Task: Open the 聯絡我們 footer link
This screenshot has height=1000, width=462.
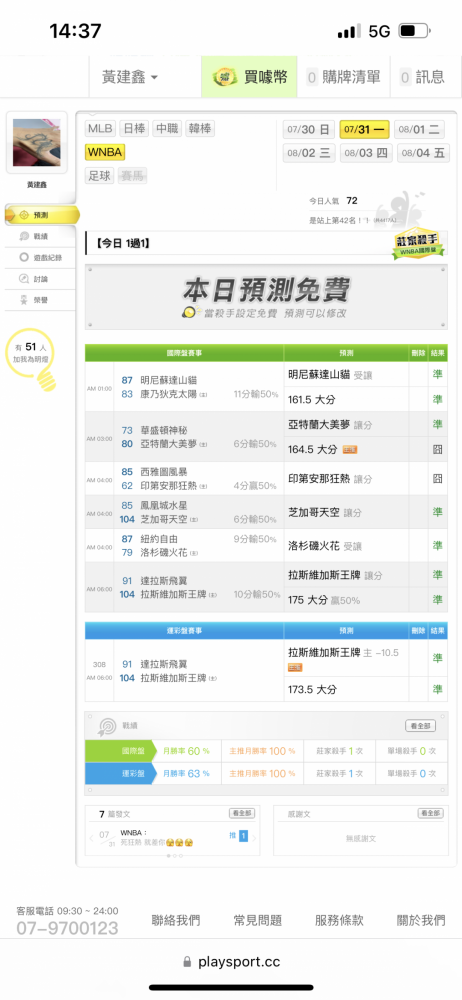Action: point(175,920)
